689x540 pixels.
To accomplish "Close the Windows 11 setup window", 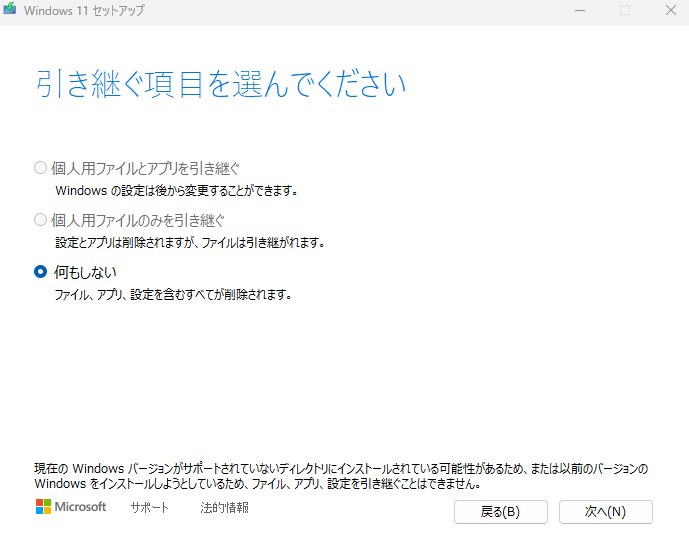I will 671,10.
